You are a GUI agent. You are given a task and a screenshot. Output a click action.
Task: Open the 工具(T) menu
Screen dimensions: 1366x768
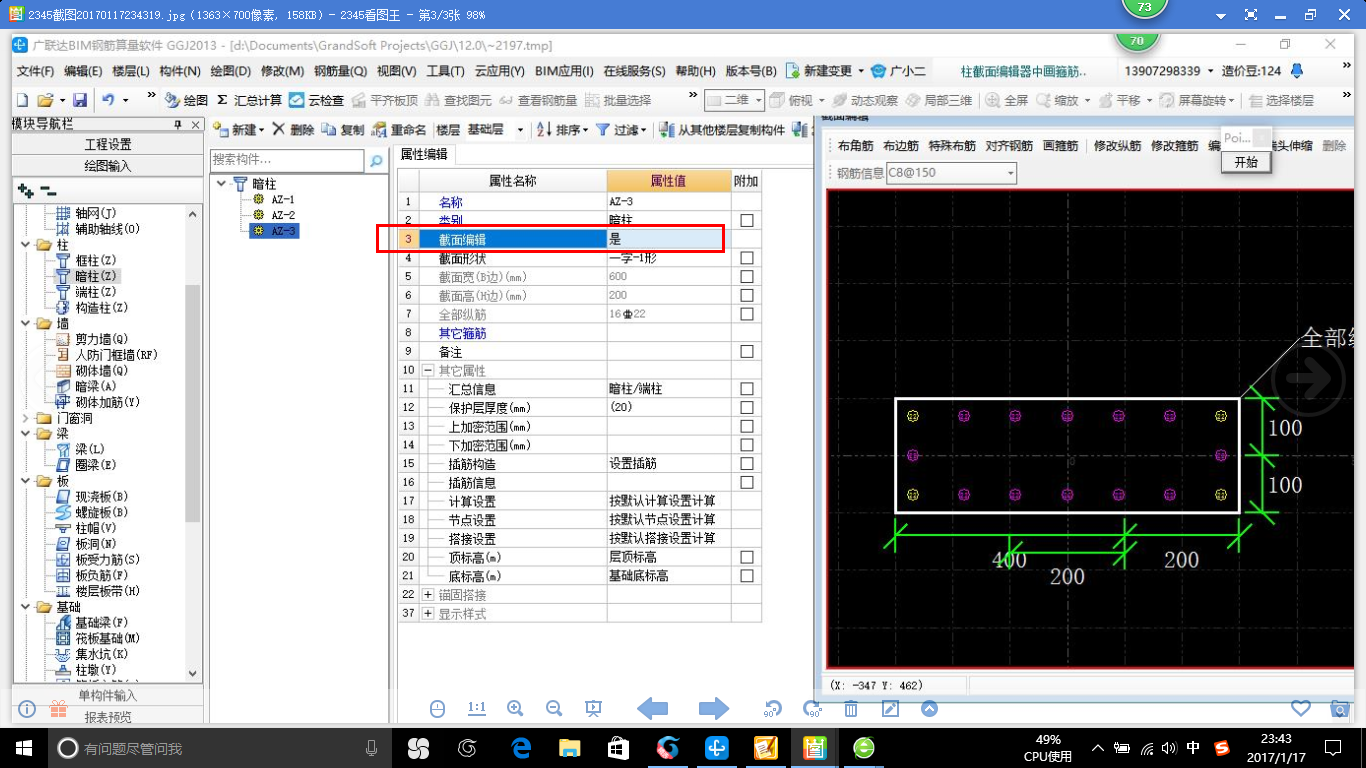tap(445, 71)
